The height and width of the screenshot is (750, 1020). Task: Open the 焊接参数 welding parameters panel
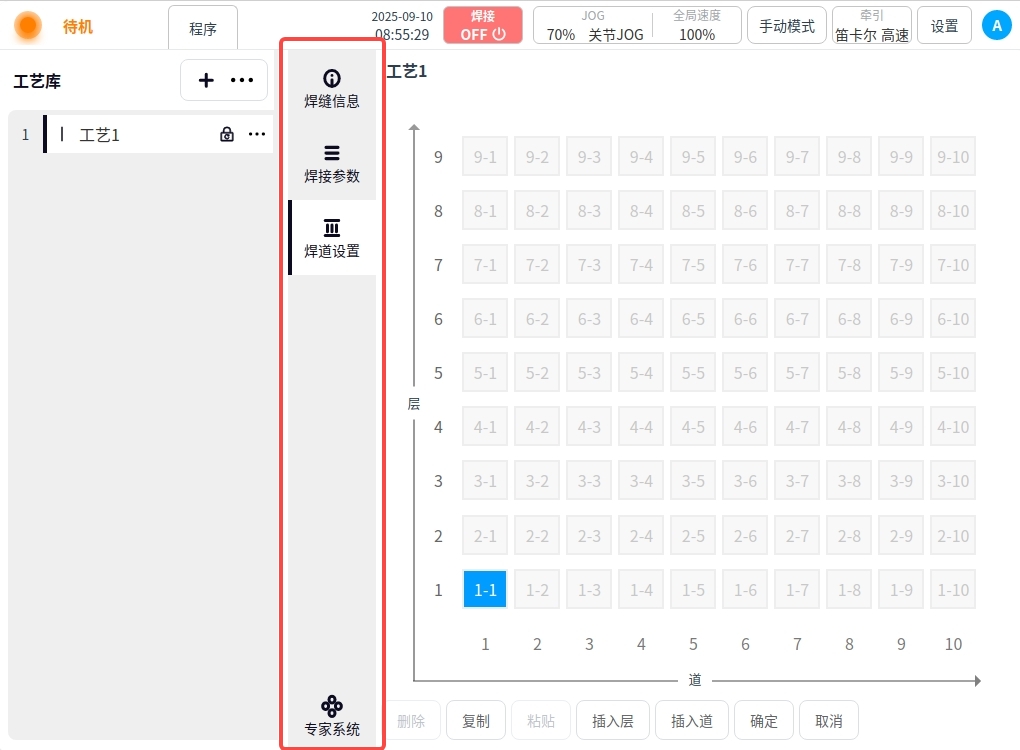tap(332, 163)
